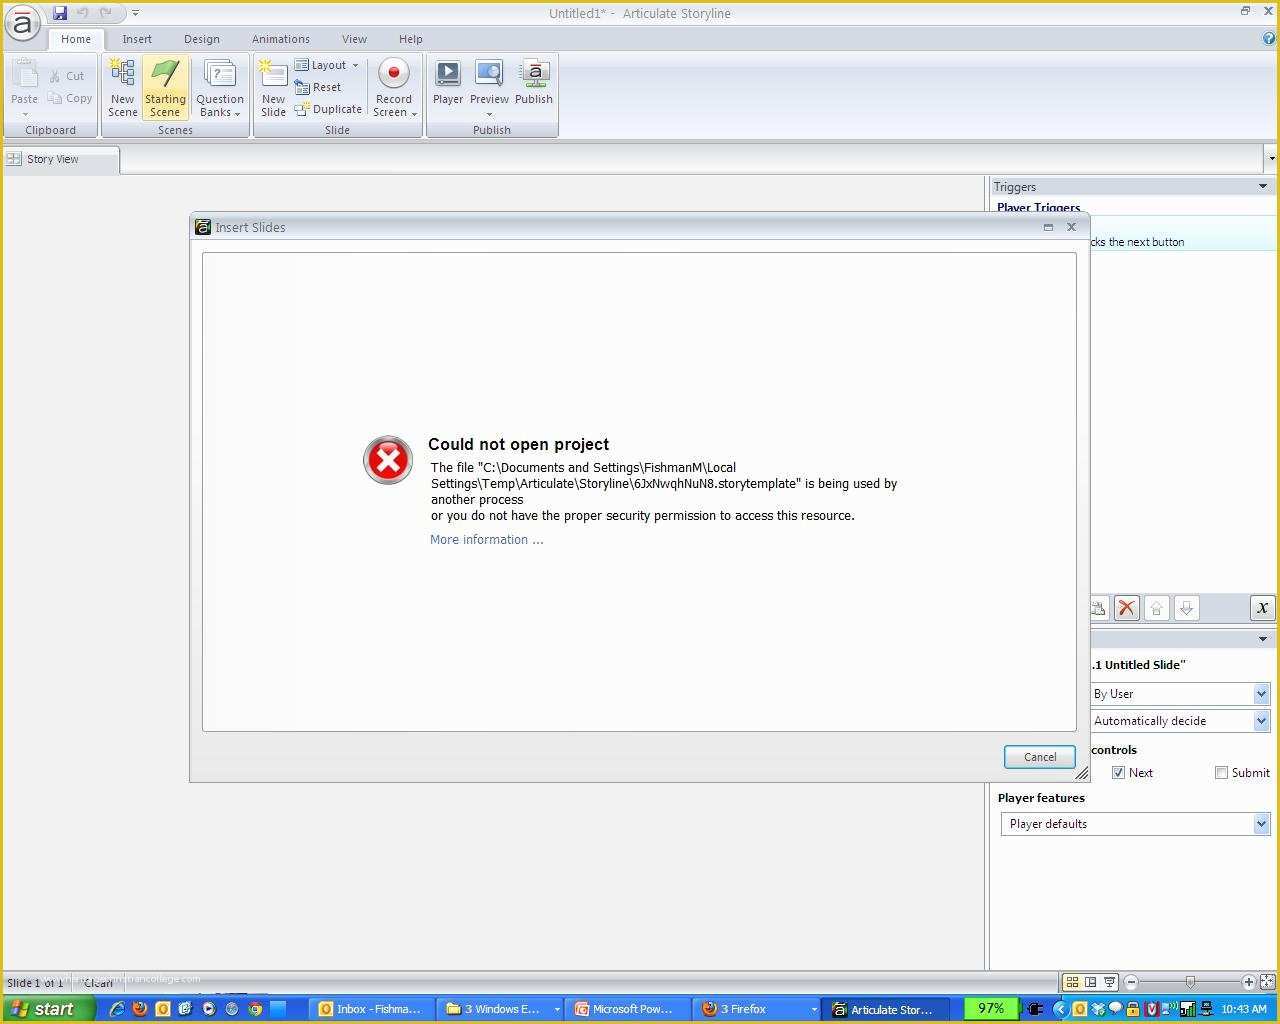Zoom out with the minus button
The height and width of the screenshot is (1024, 1280).
1131,982
